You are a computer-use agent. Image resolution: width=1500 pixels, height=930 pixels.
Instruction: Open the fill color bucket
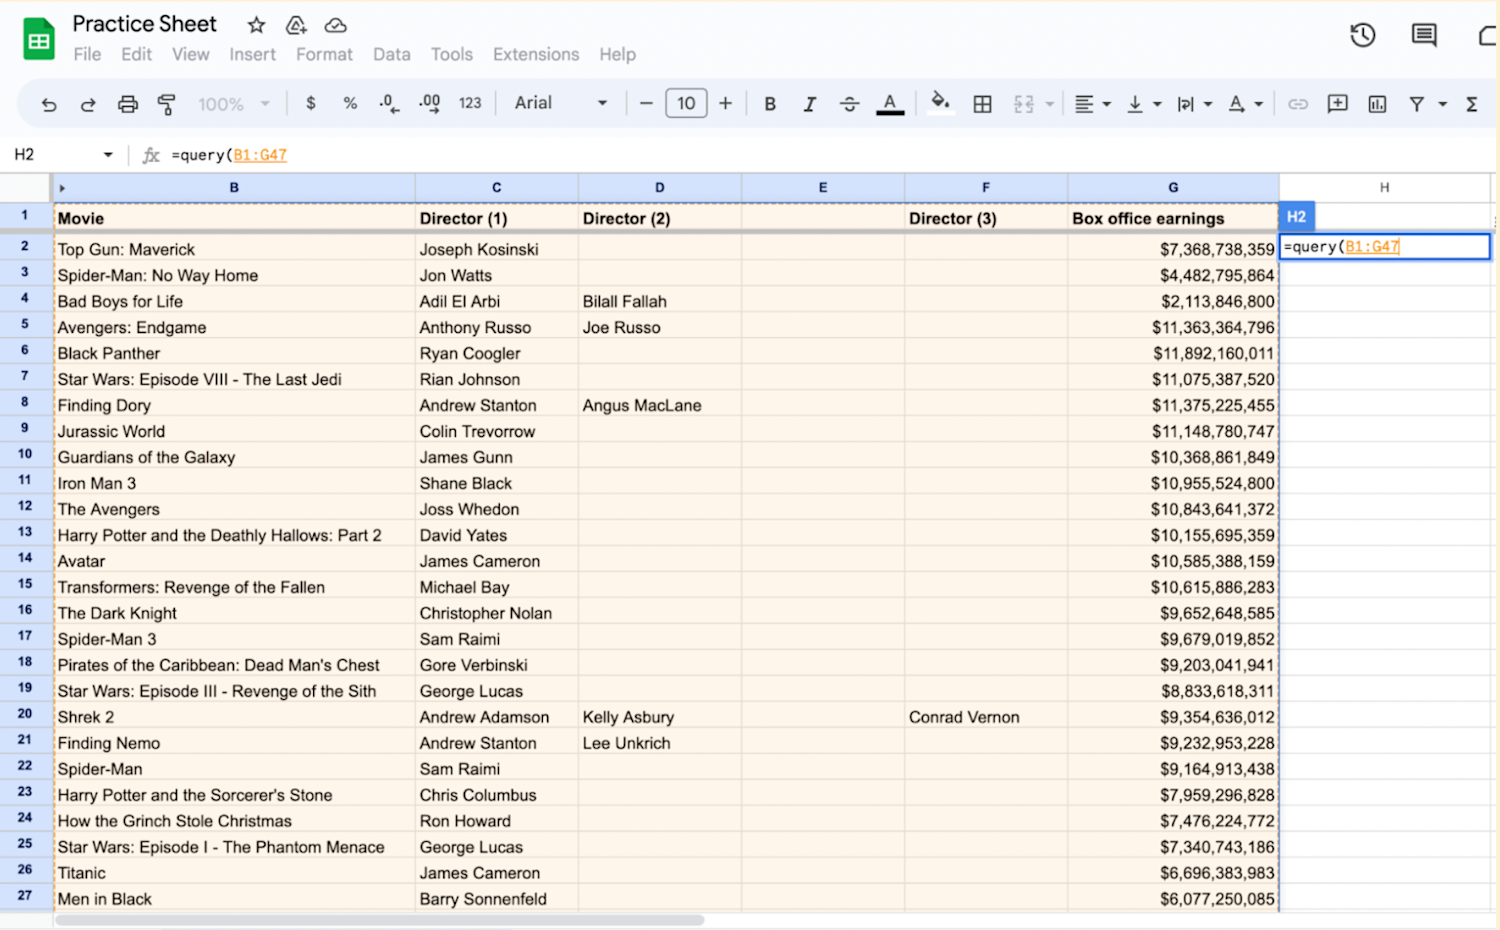[940, 102]
